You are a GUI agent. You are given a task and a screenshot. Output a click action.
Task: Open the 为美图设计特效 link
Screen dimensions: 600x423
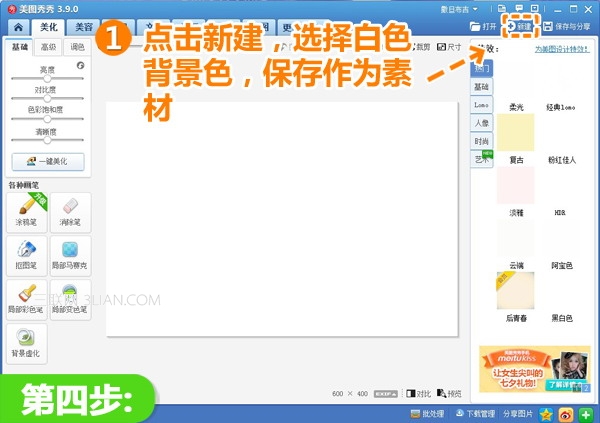pos(562,49)
